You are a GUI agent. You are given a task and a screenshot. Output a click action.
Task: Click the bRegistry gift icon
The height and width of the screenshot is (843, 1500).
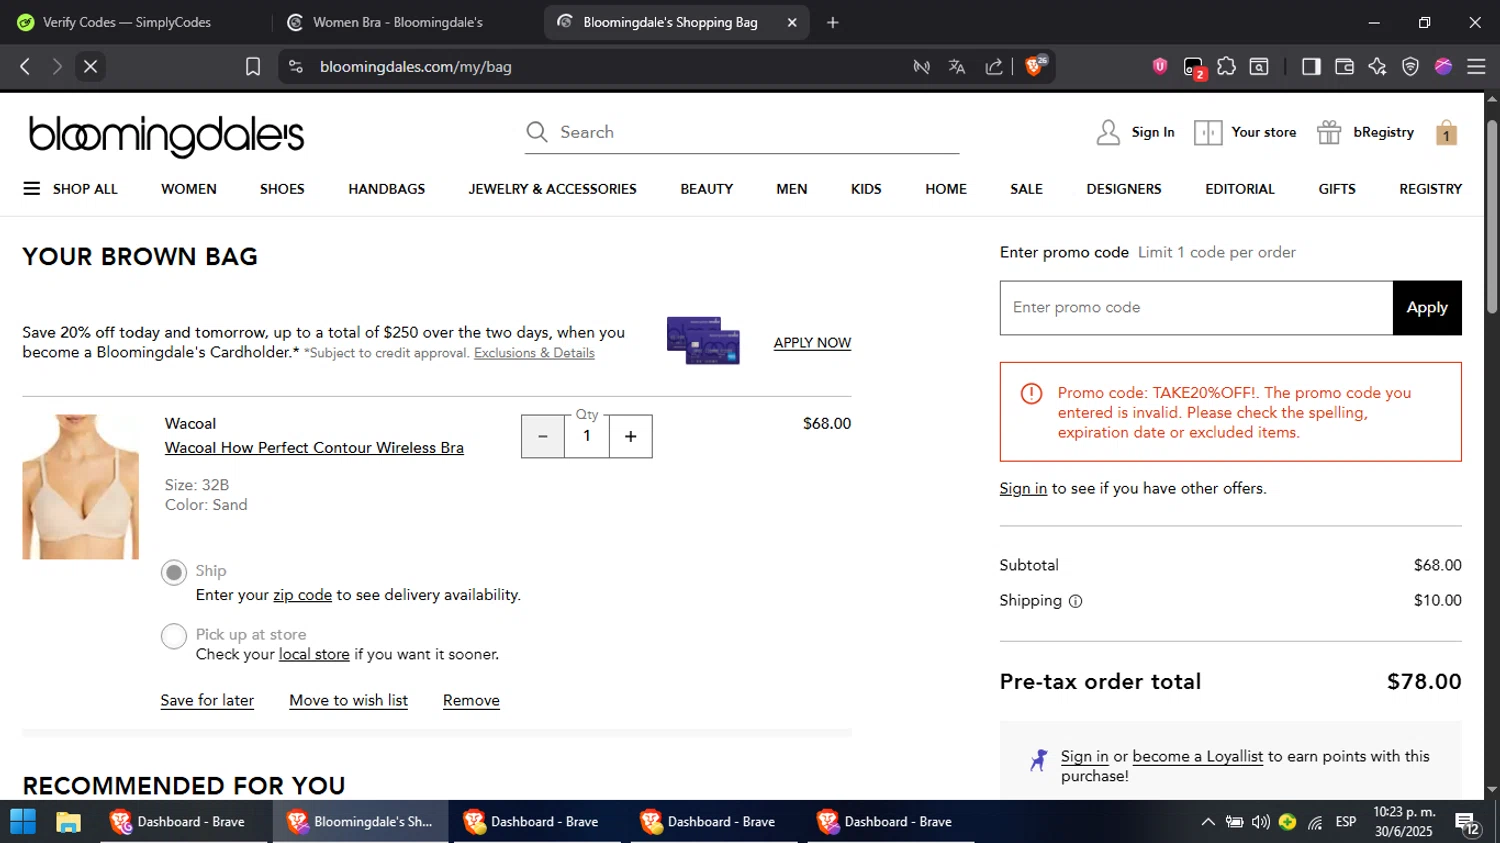click(x=1329, y=132)
